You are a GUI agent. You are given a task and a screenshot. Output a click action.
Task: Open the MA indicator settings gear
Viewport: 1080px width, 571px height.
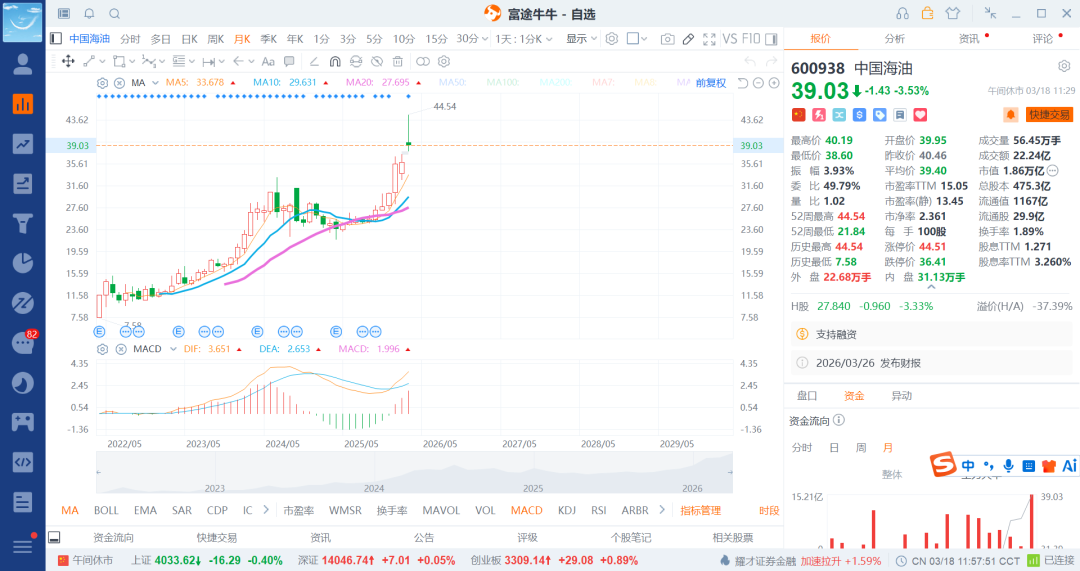coord(102,83)
